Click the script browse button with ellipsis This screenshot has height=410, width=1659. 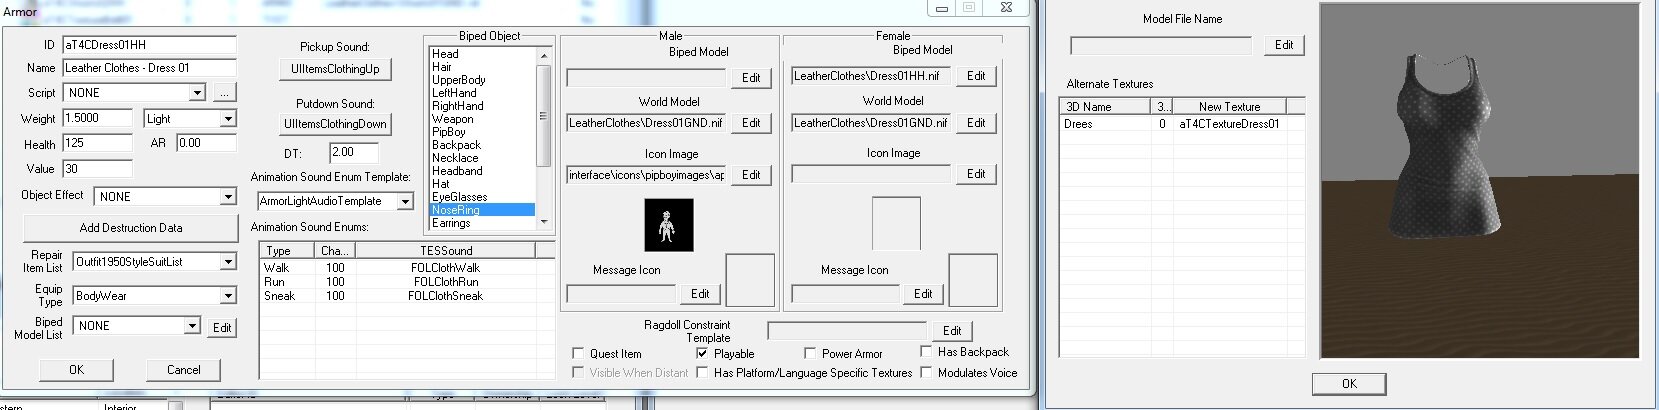point(224,93)
